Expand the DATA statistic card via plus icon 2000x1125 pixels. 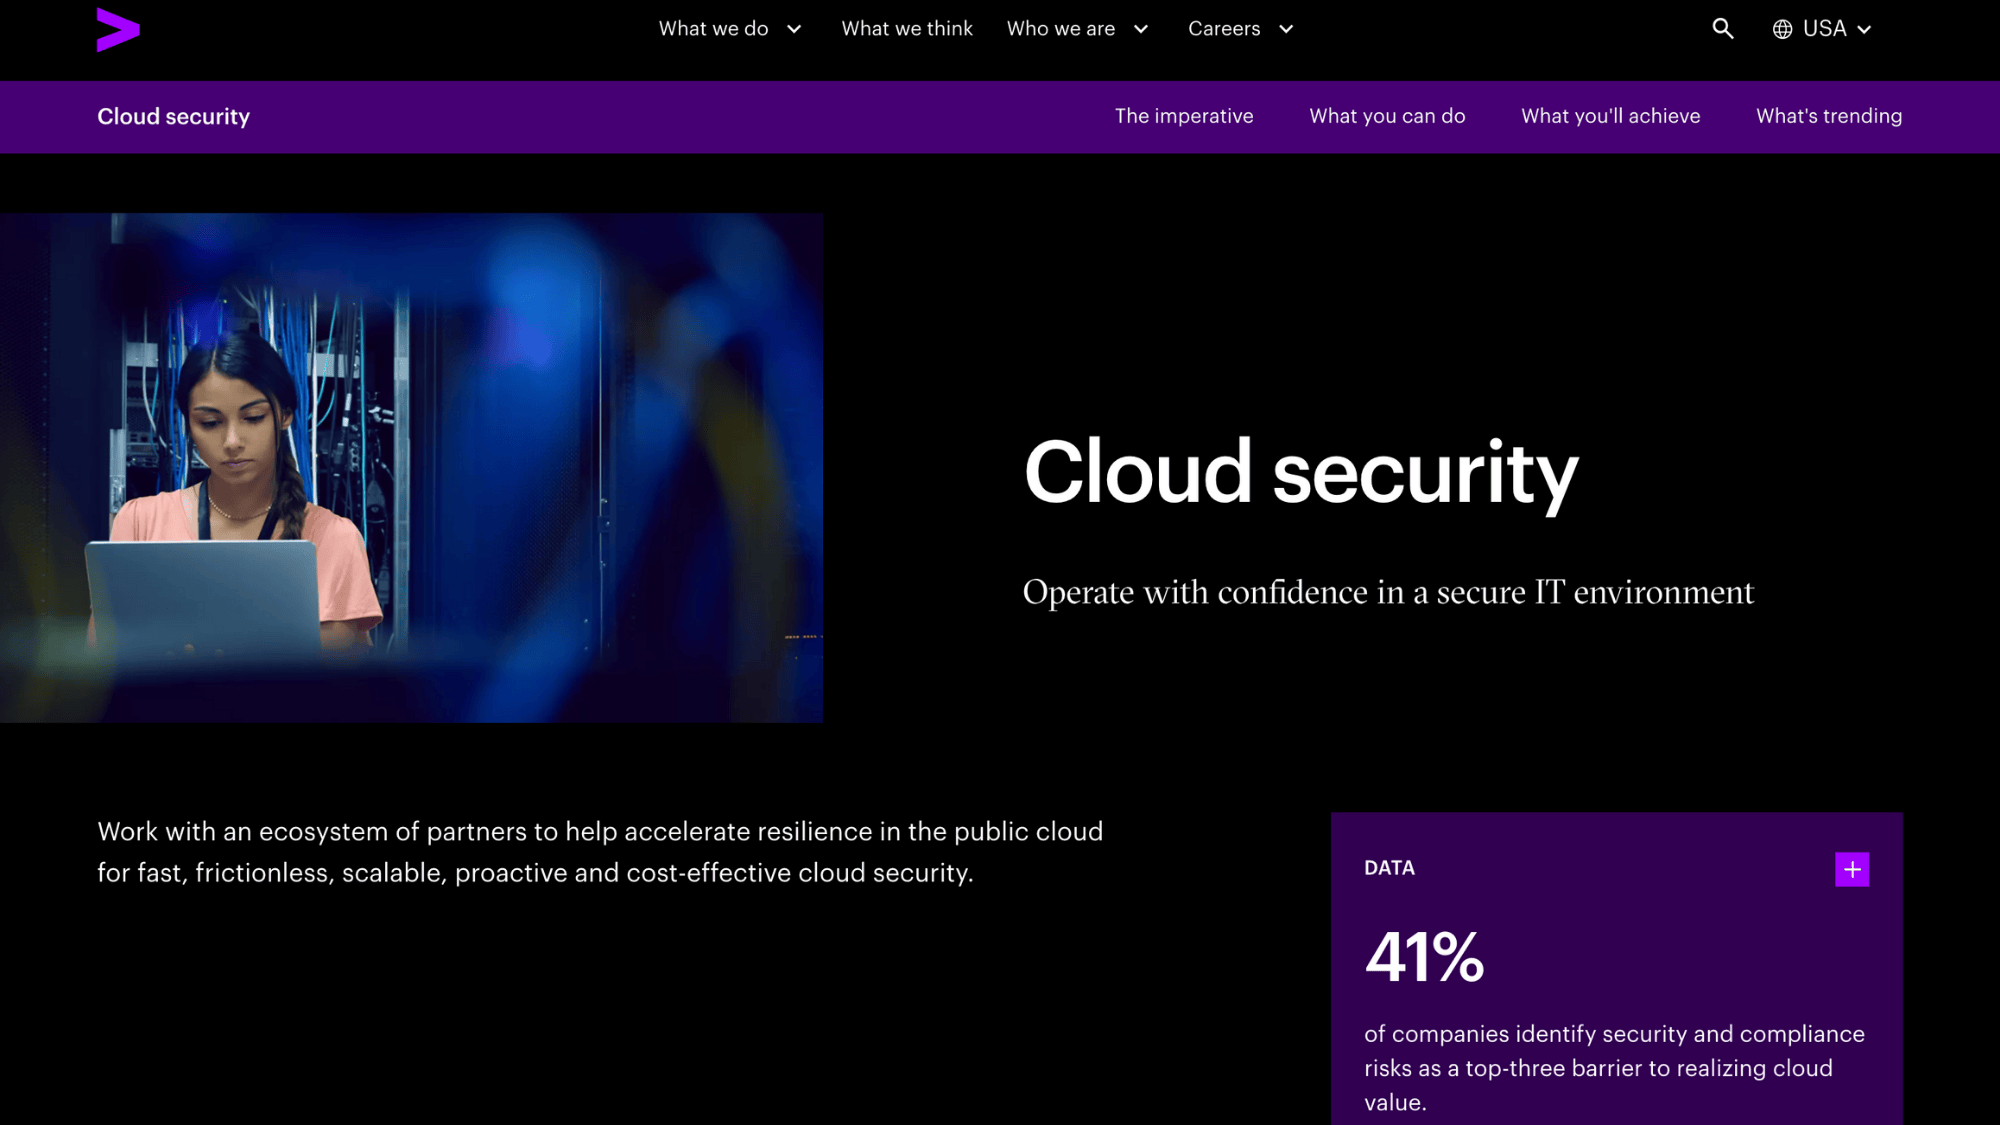coord(1852,869)
